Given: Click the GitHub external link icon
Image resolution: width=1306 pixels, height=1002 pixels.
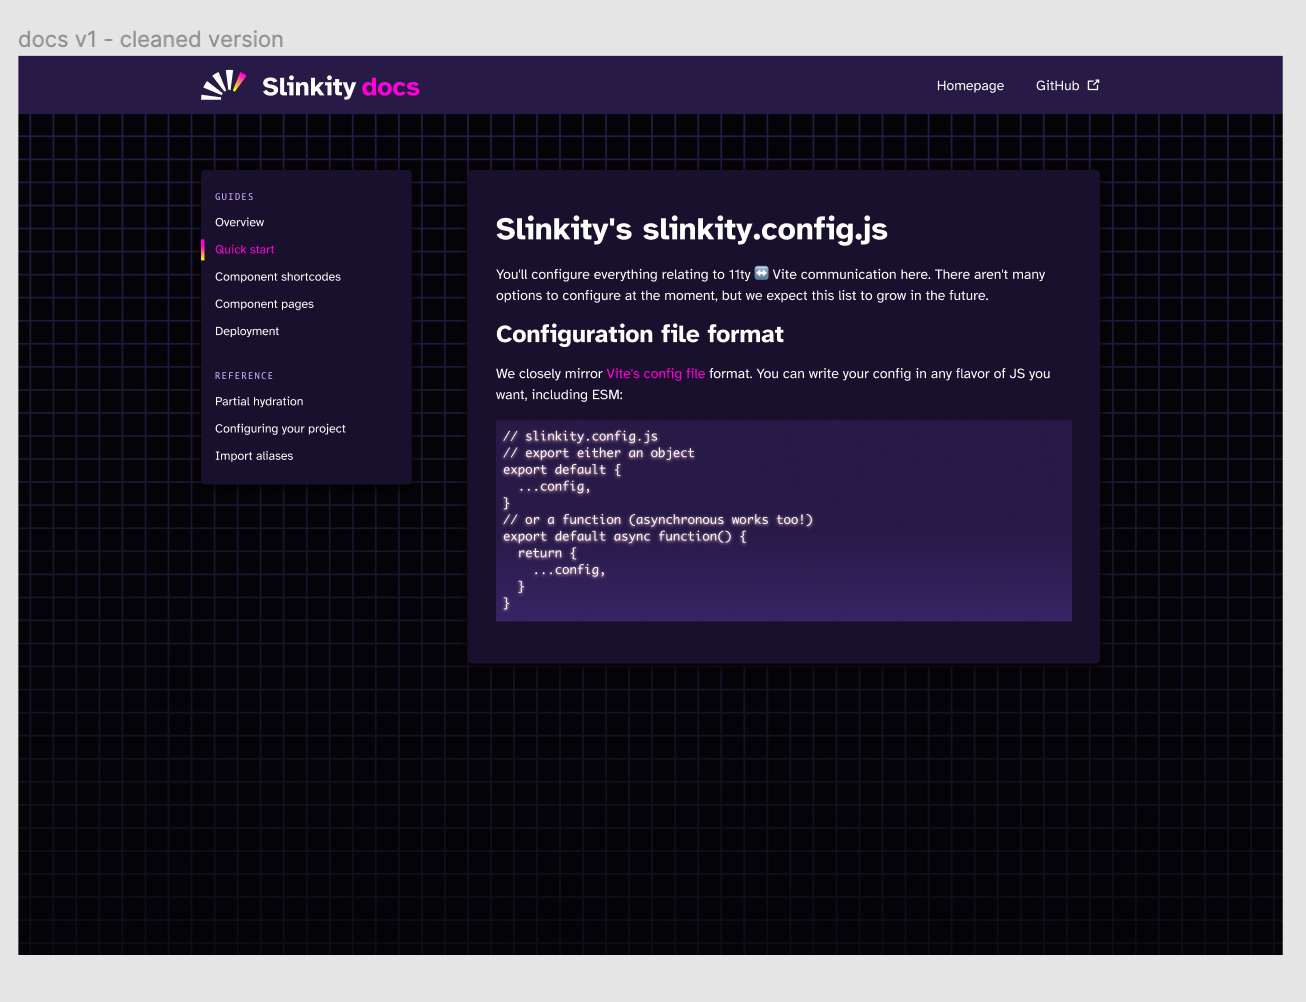Looking at the screenshot, I should [1093, 85].
